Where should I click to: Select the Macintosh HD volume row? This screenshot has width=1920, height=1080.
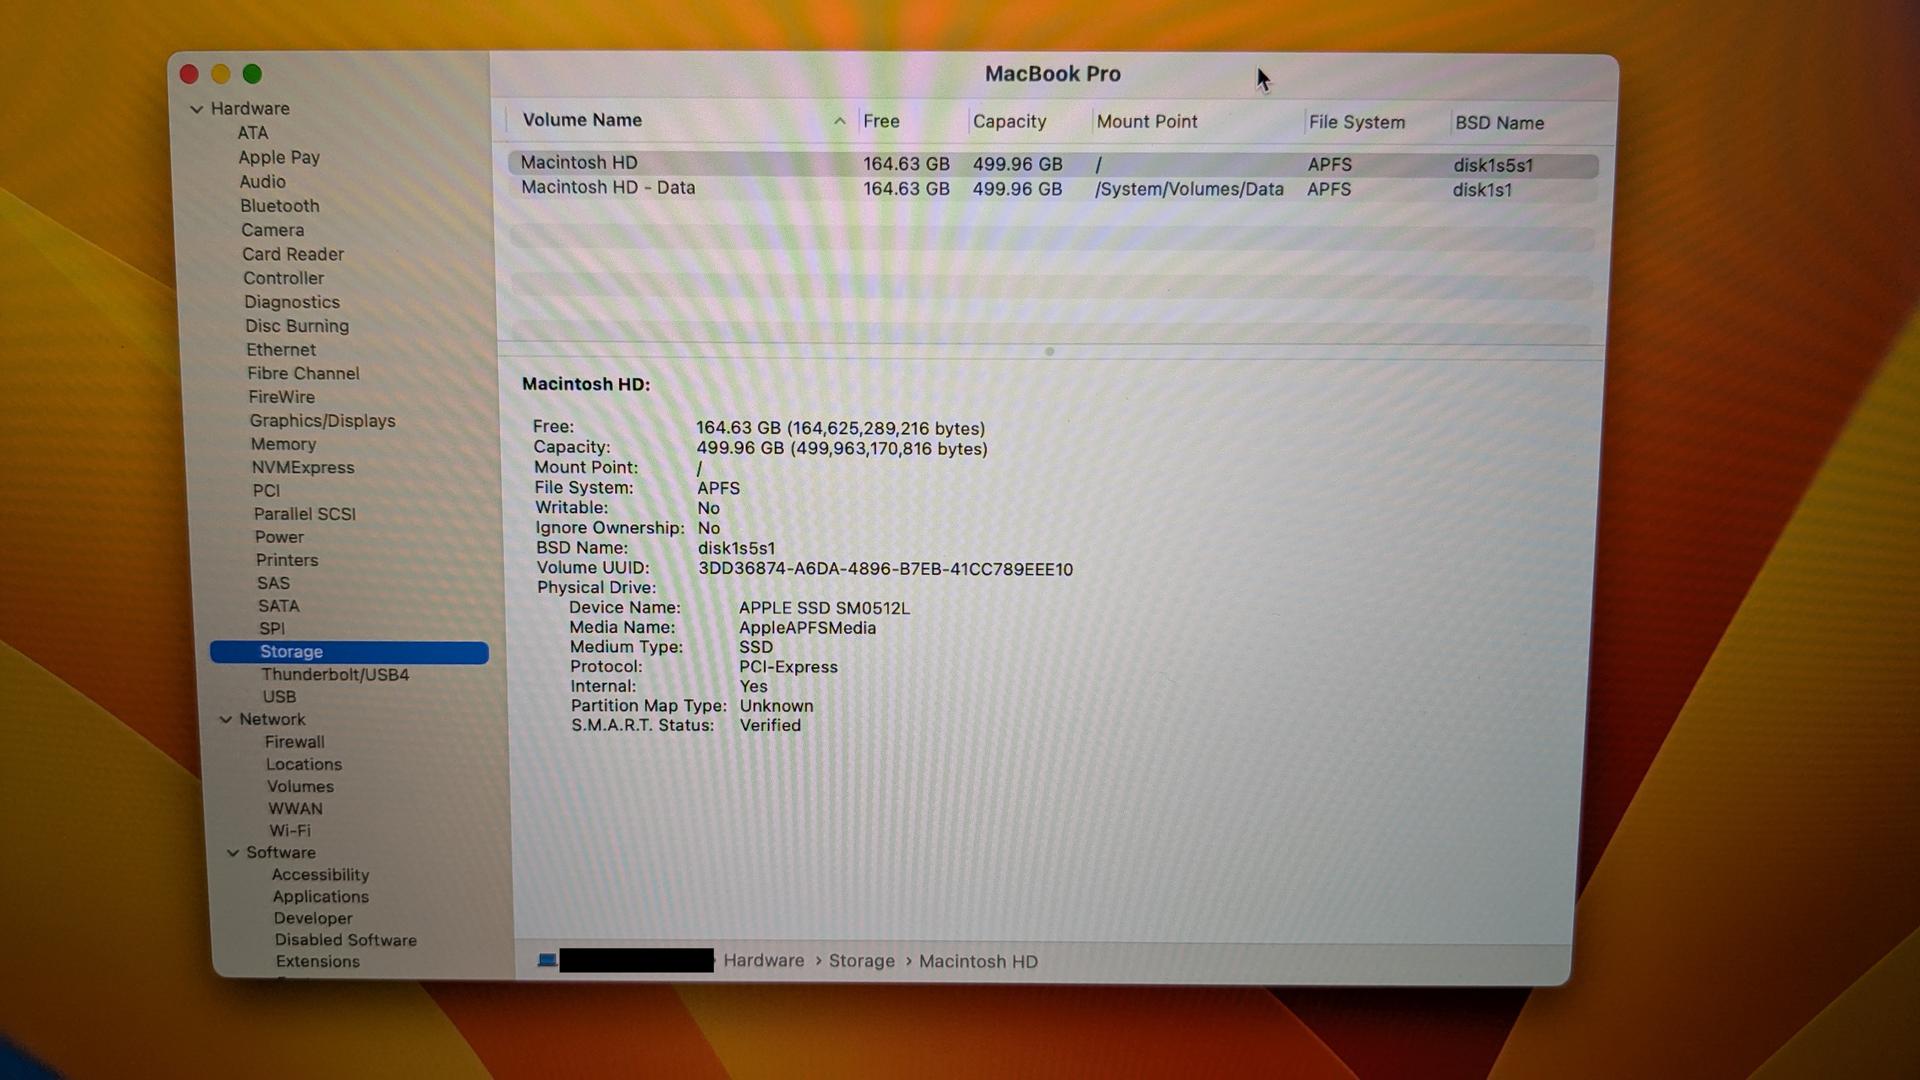click(579, 163)
